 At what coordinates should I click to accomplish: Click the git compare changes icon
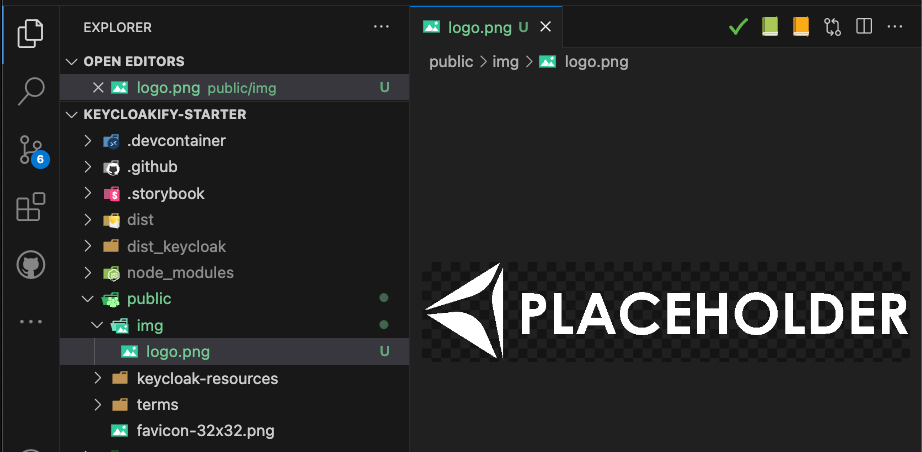click(x=832, y=27)
